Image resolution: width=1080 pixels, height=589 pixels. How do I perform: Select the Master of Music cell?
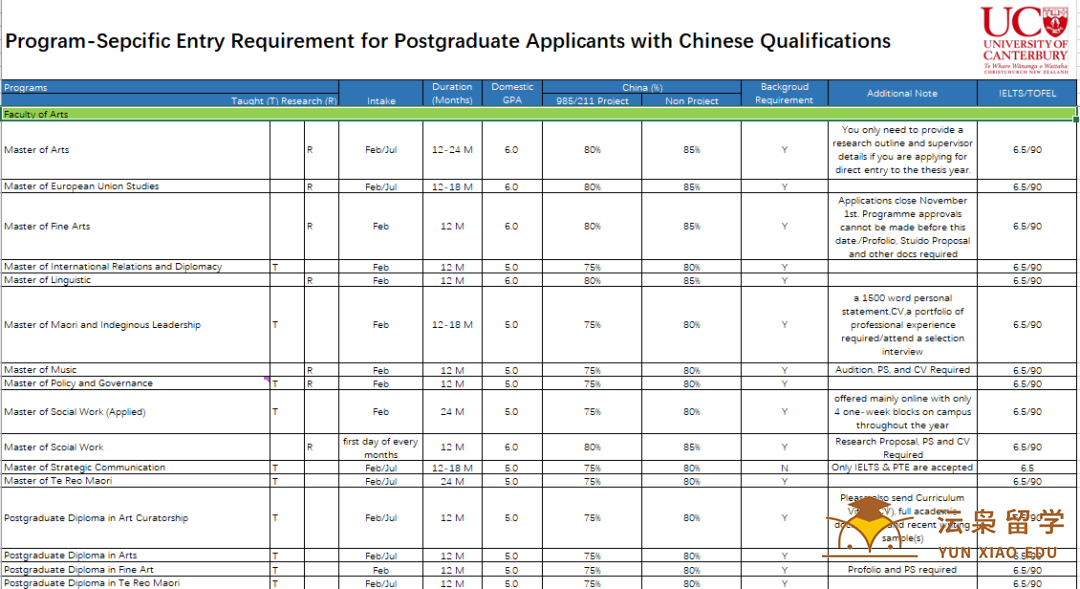tap(136, 370)
